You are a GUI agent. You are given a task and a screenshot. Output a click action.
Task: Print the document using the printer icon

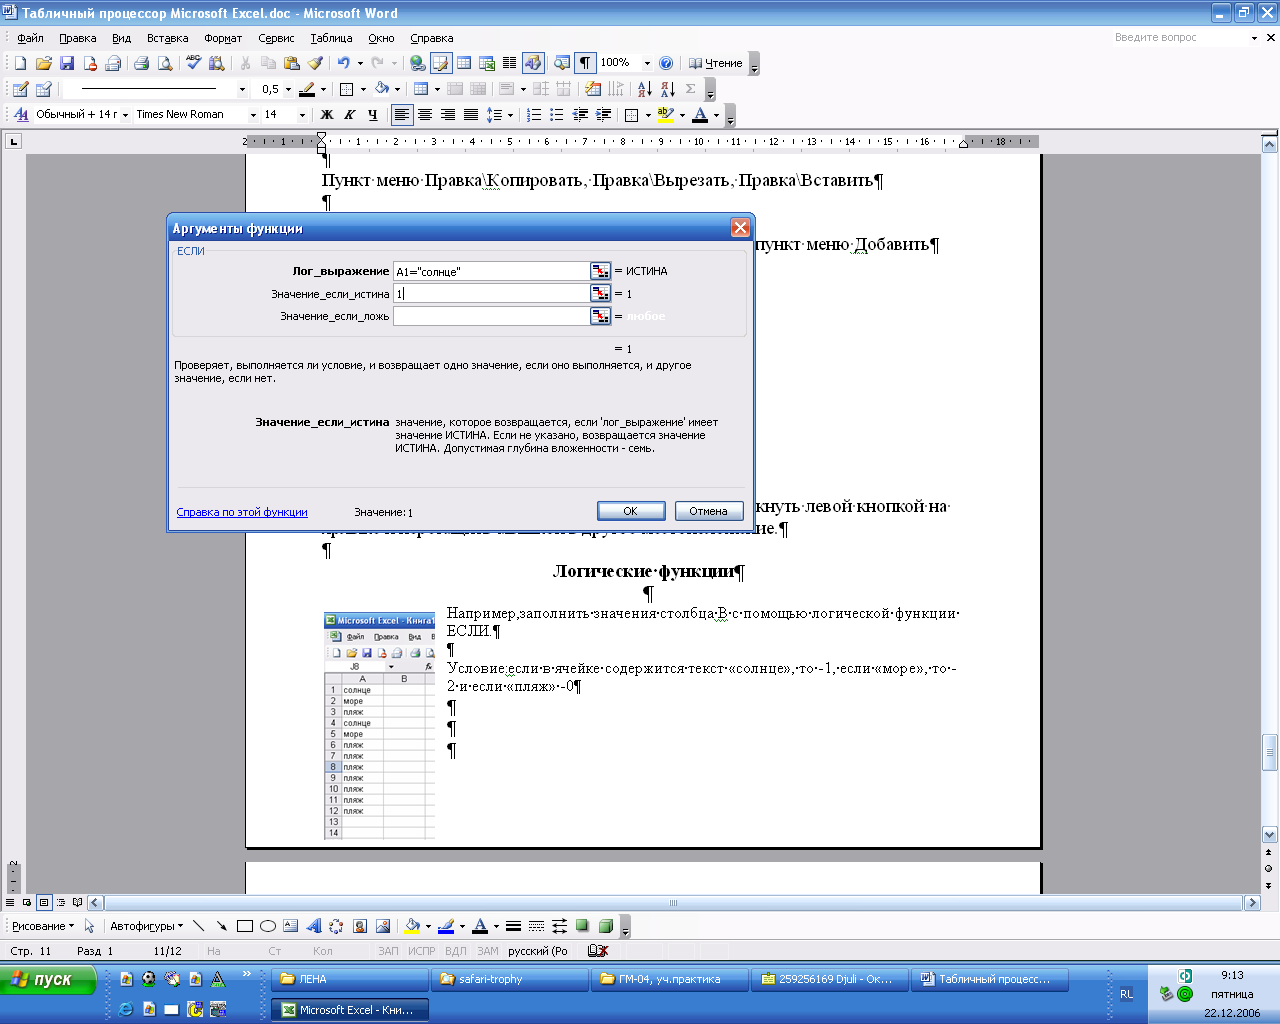pyautogui.click(x=142, y=63)
